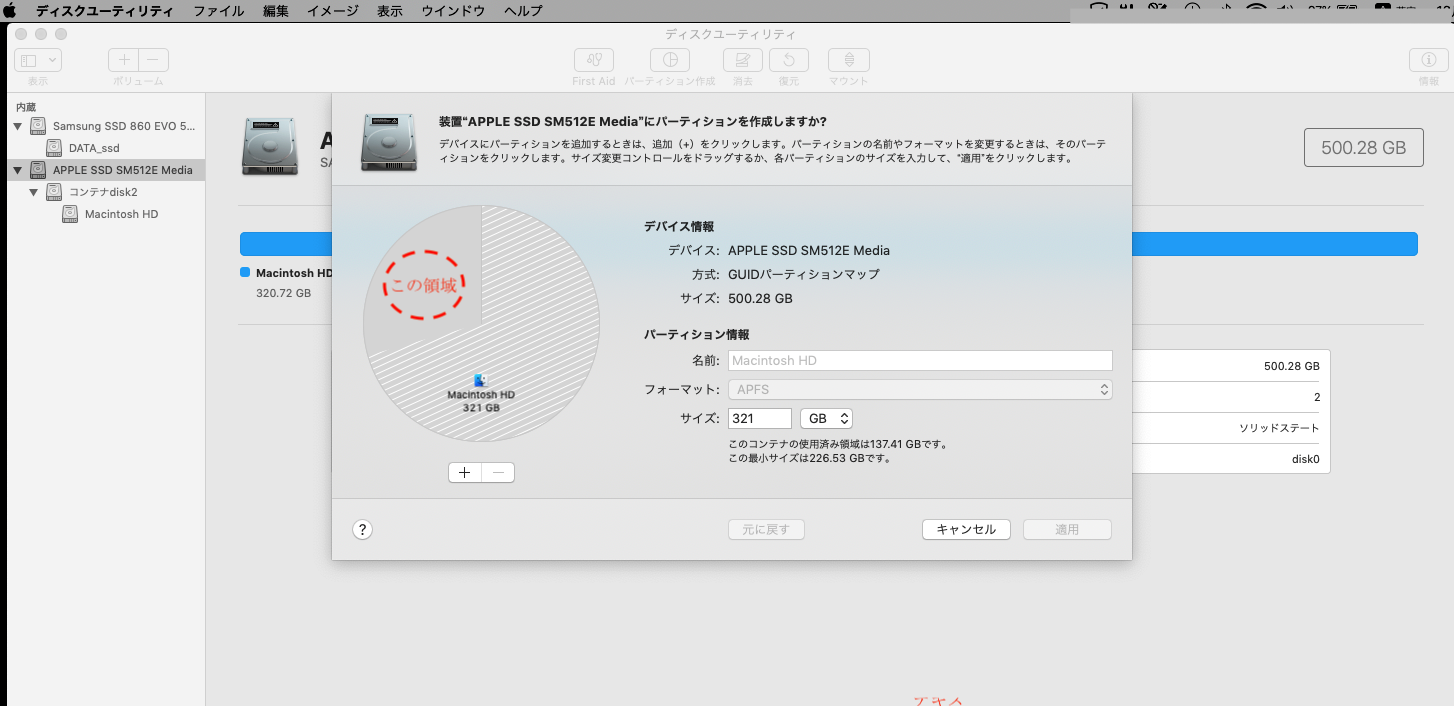Click the DATA_ssd drive icon in sidebar
1454x706 pixels.
click(53, 148)
